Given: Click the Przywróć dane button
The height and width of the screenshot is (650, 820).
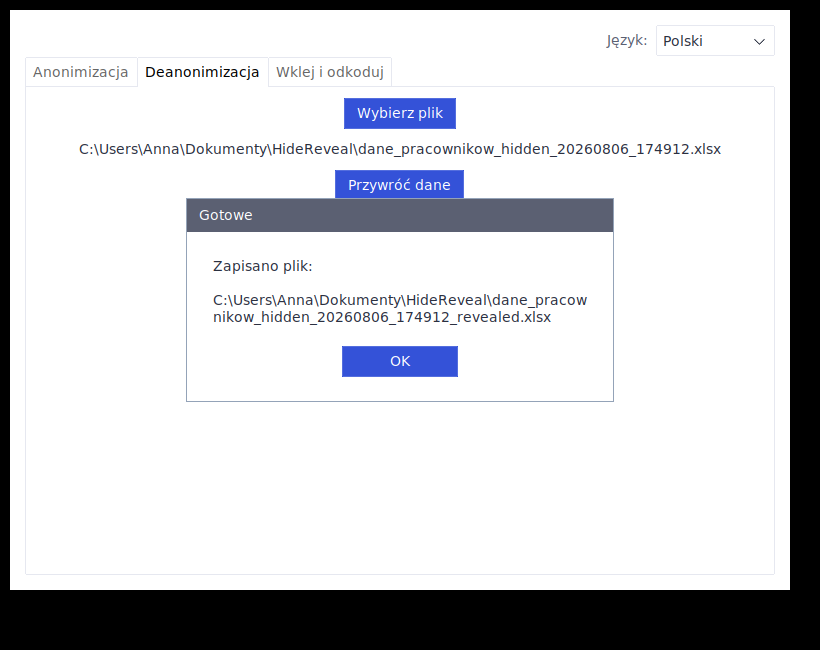Looking at the screenshot, I should (399, 185).
